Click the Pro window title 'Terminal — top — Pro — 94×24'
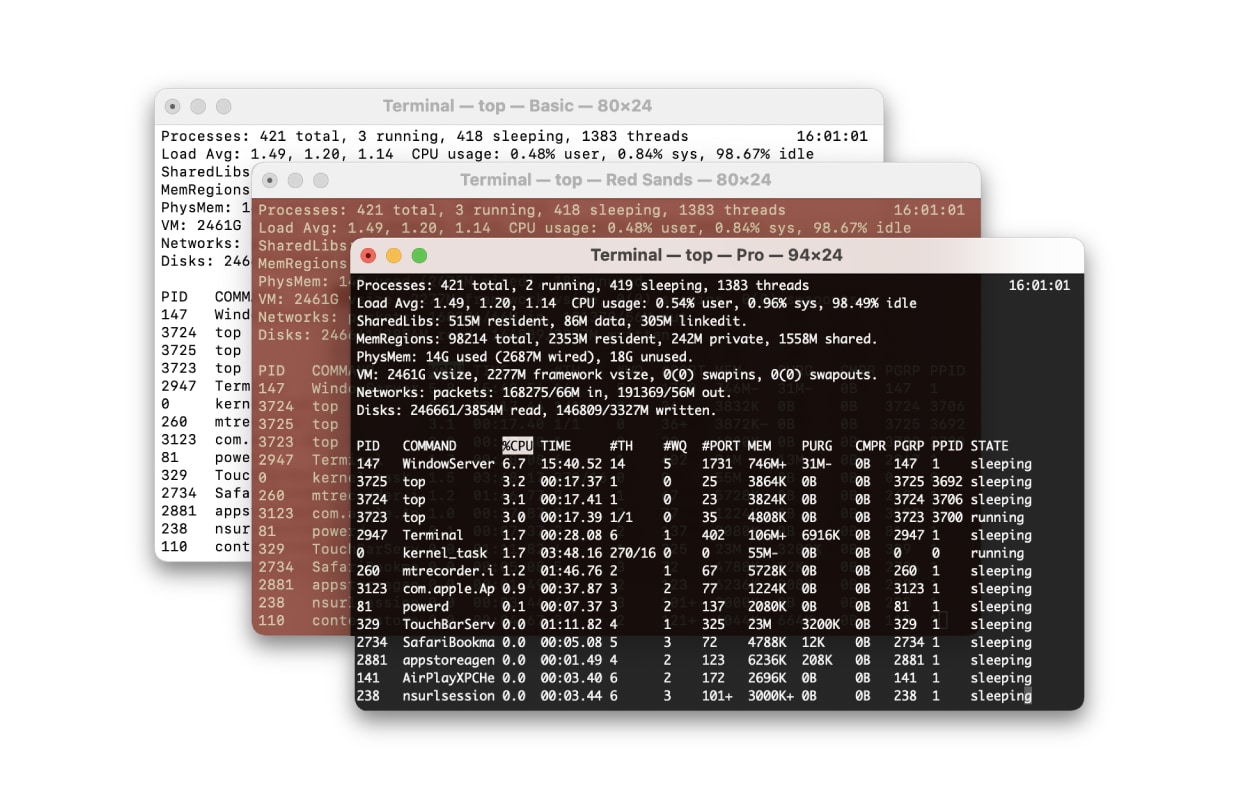The width and height of the screenshot is (1240, 800). [x=717, y=255]
